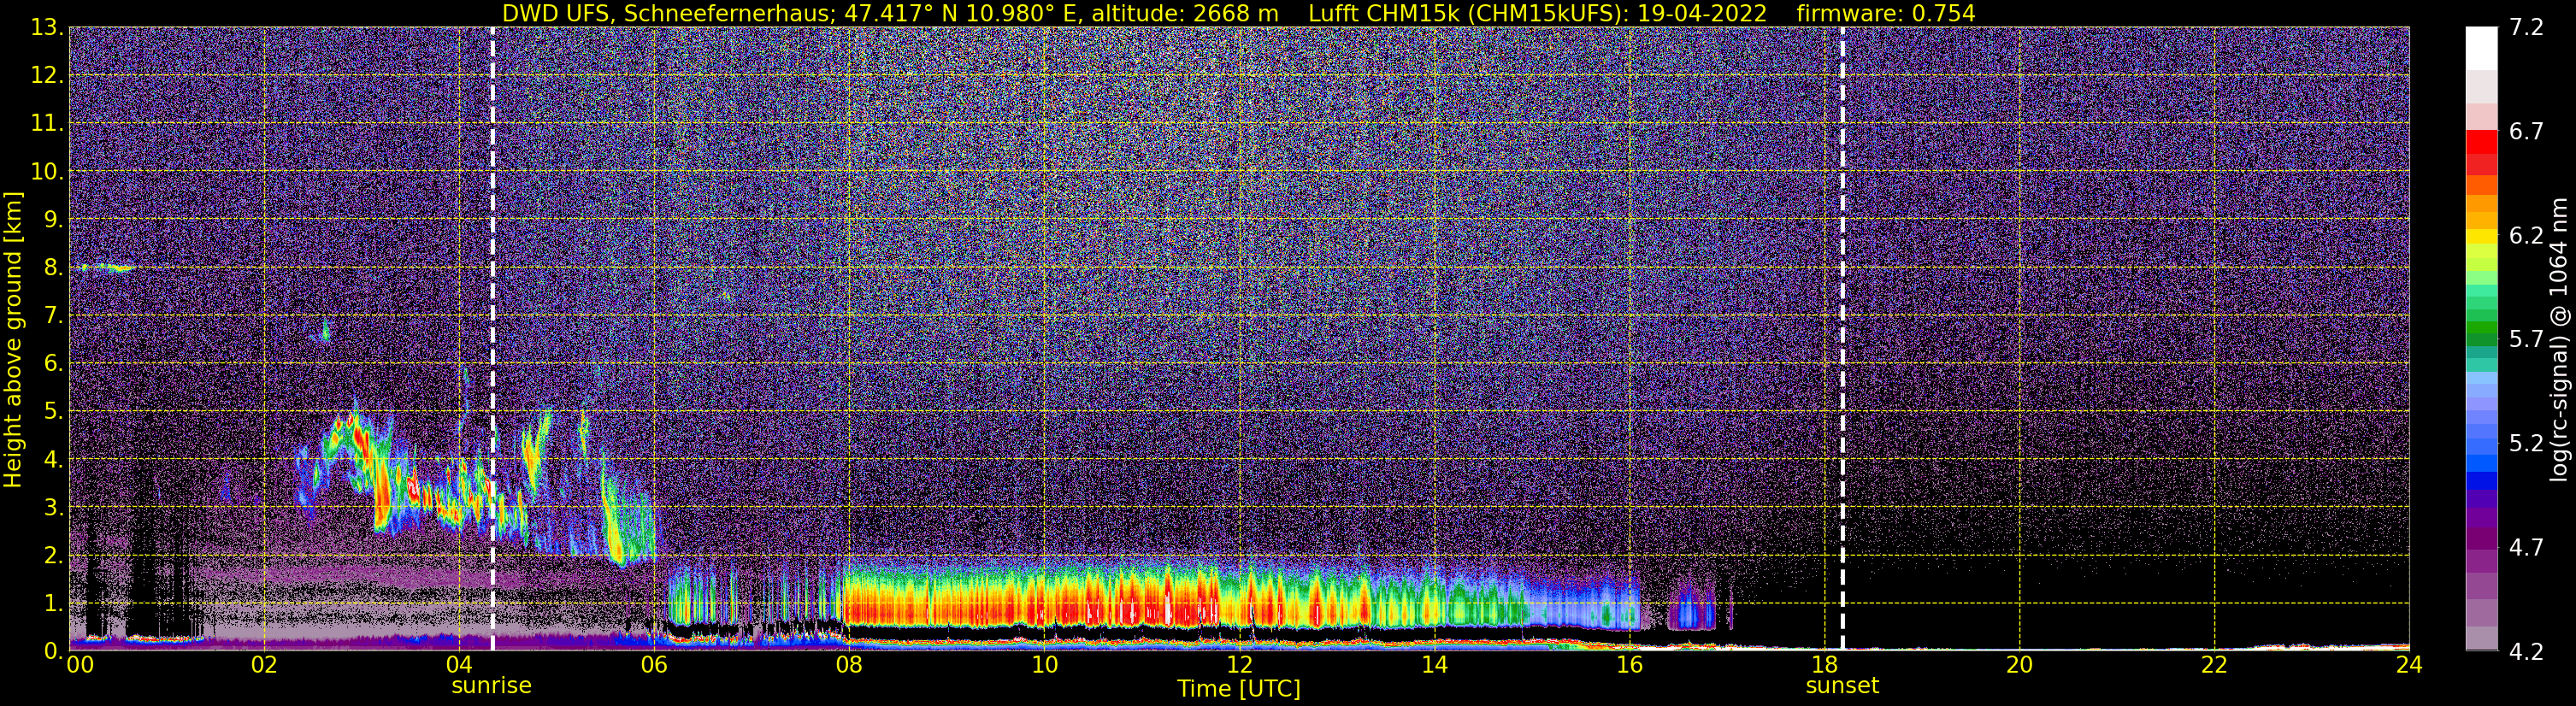
Task: Click the colorbar value 5.2
Action: point(2526,444)
